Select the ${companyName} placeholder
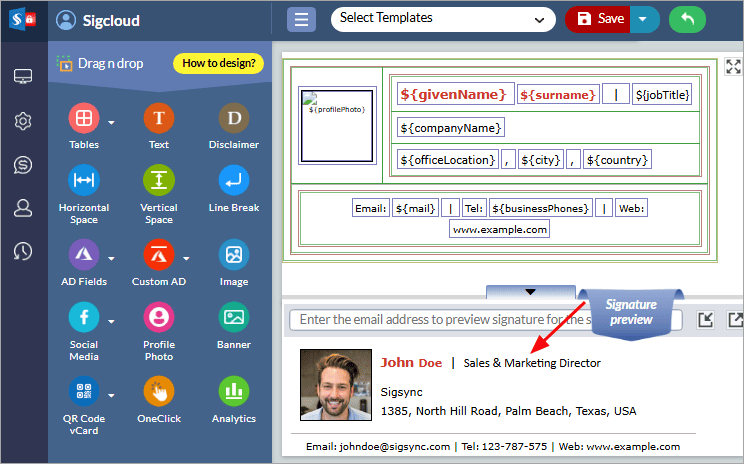This screenshot has width=744, height=464. click(x=451, y=128)
